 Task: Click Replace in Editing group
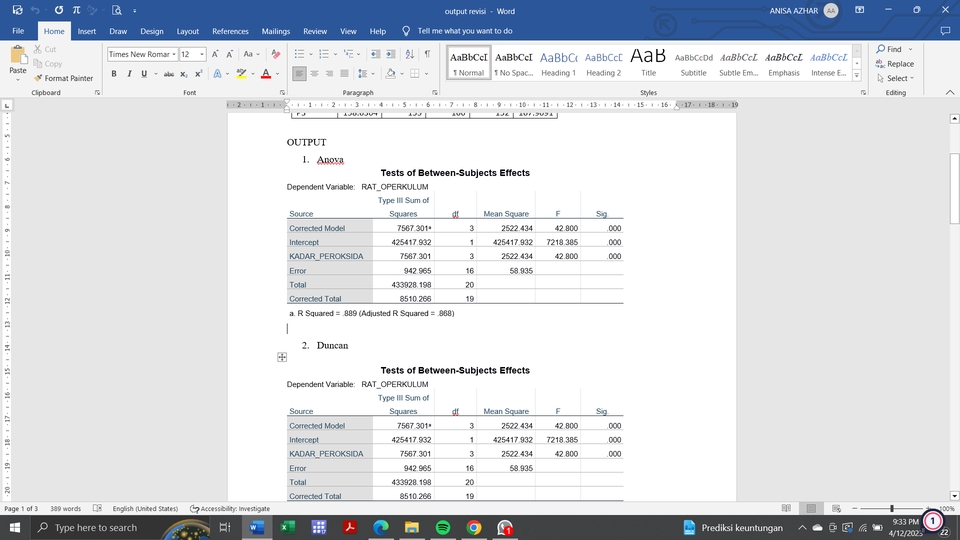click(x=894, y=64)
